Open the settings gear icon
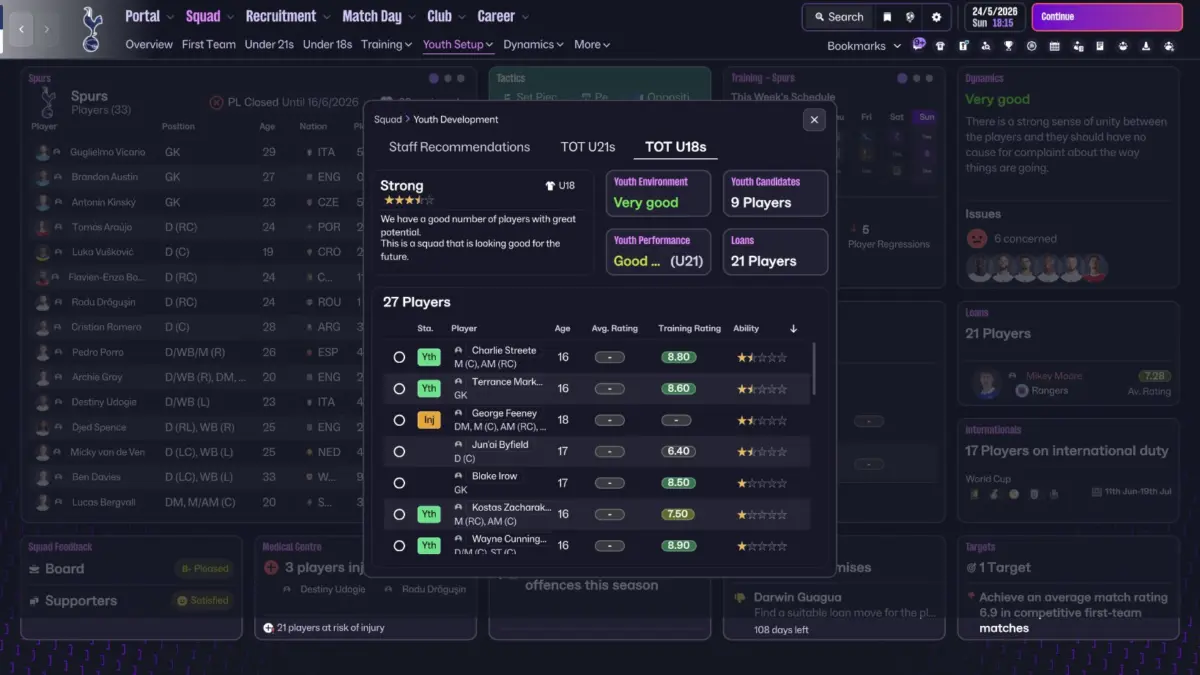 [936, 17]
